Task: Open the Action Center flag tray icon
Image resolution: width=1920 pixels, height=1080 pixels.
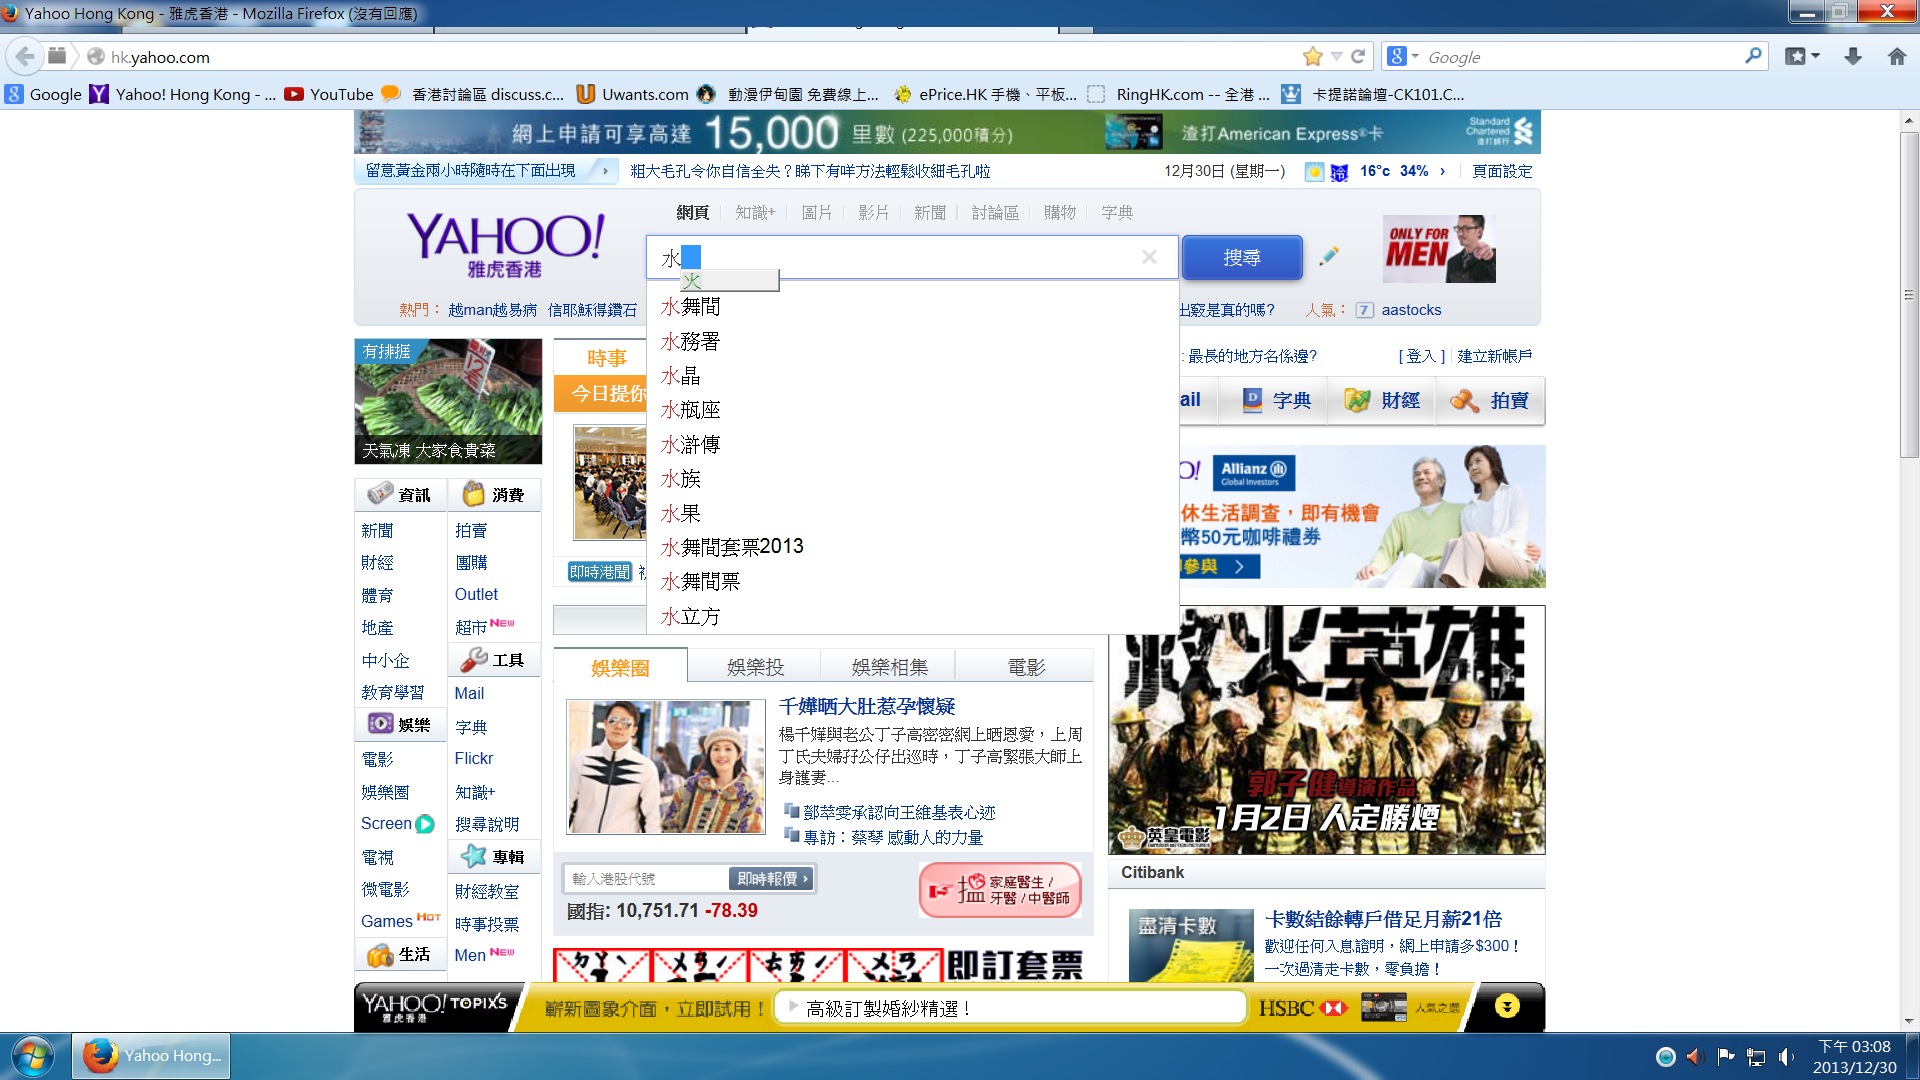Action: click(x=1725, y=1056)
